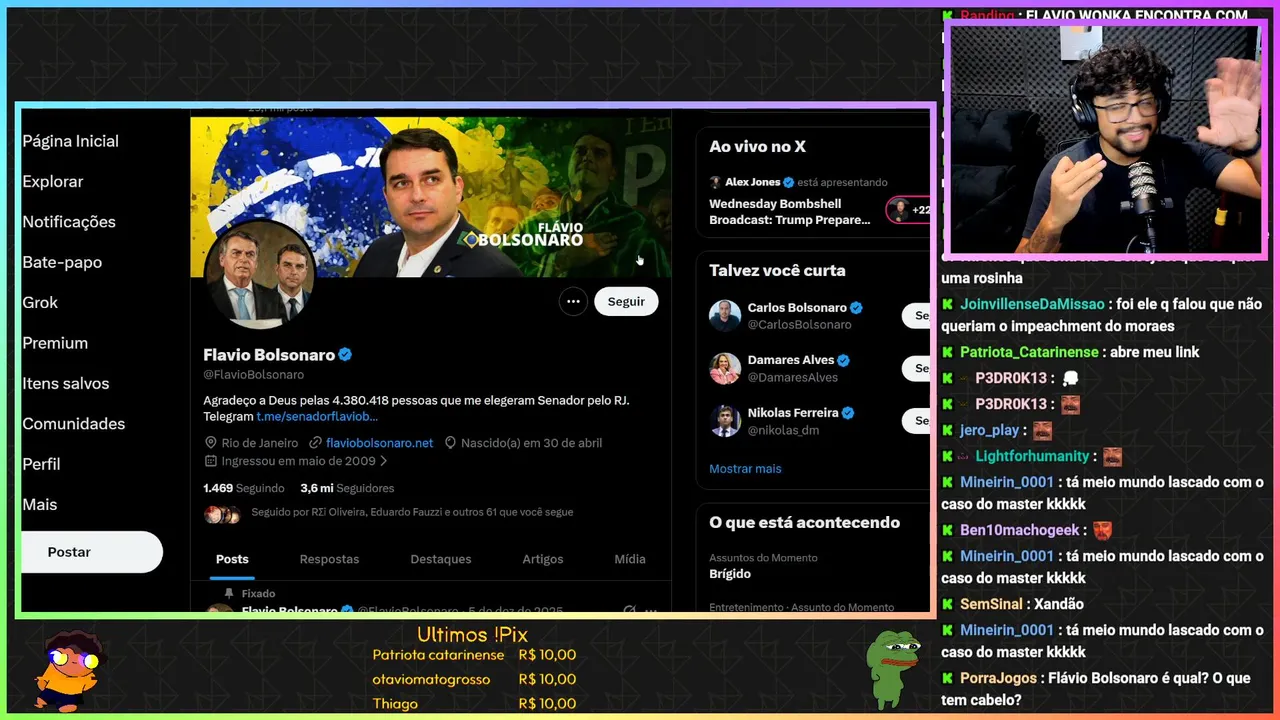This screenshot has width=1280, height=720.
Task: Open Explorar in the sidebar
Action: [x=53, y=181]
